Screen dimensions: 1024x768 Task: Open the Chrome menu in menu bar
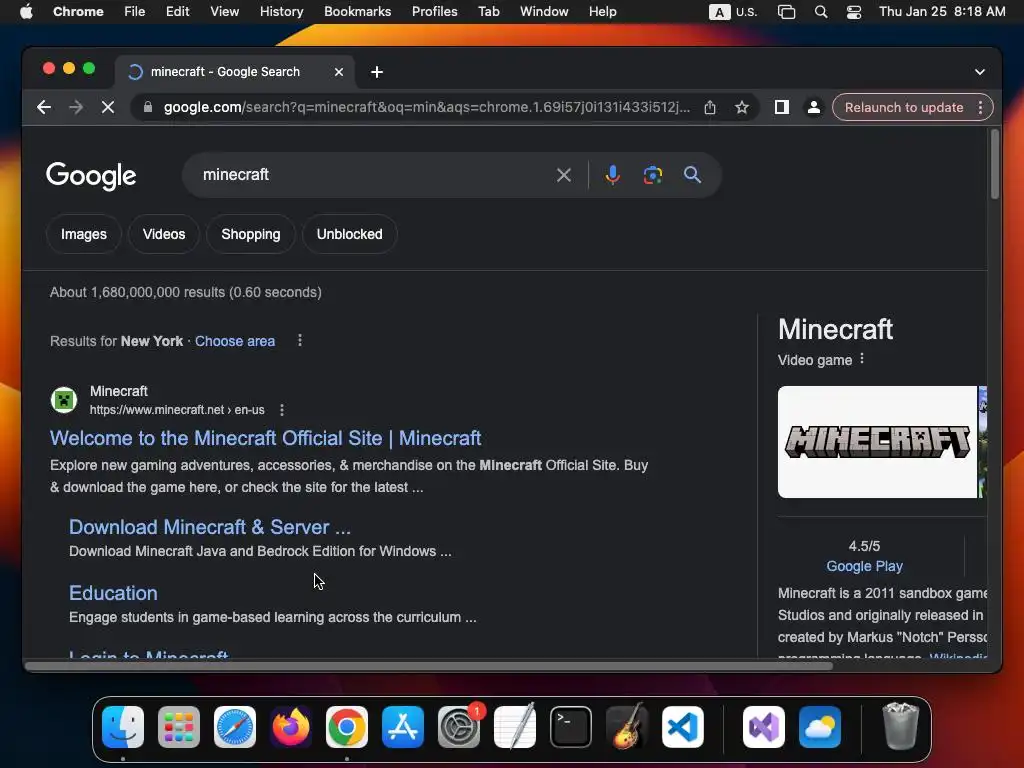click(78, 11)
